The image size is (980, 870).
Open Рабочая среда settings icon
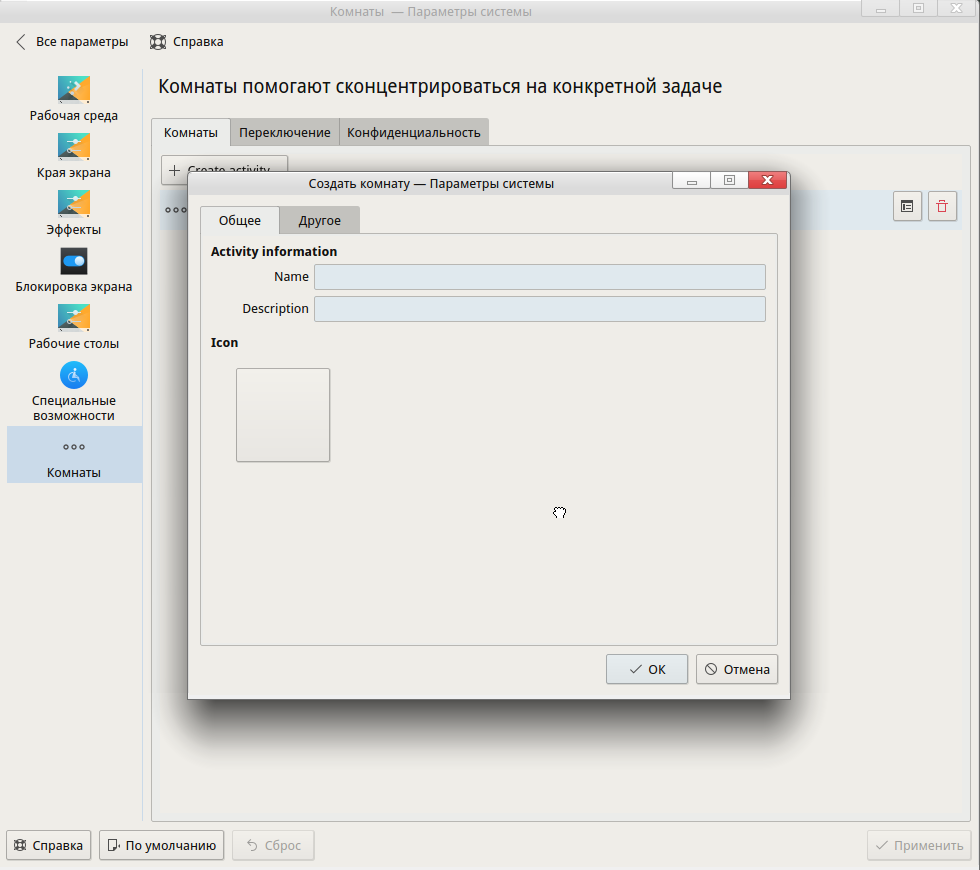[x=74, y=89]
